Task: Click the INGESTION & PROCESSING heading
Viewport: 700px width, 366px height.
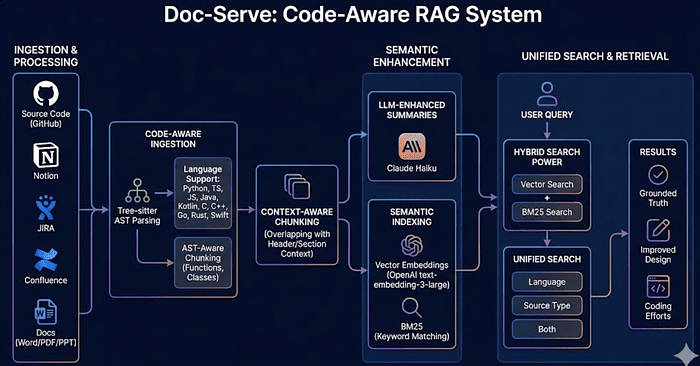Action: (46, 56)
